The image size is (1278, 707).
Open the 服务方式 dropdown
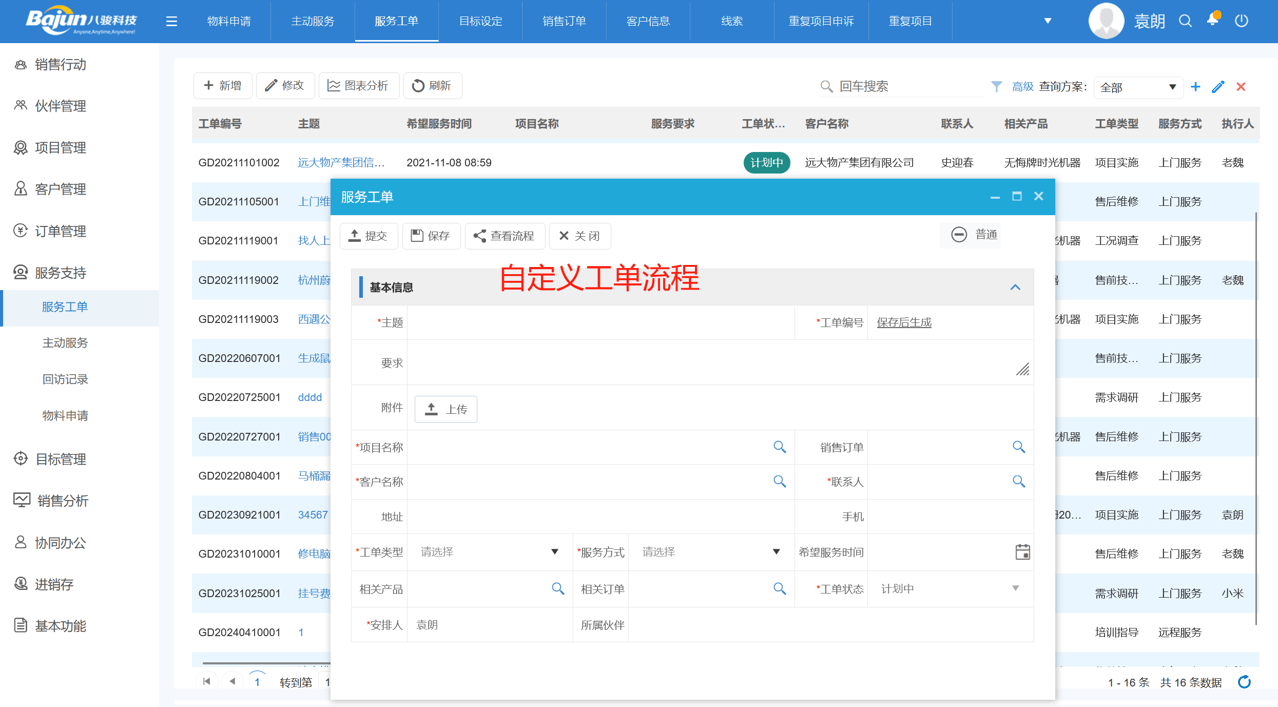click(x=709, y=552)
